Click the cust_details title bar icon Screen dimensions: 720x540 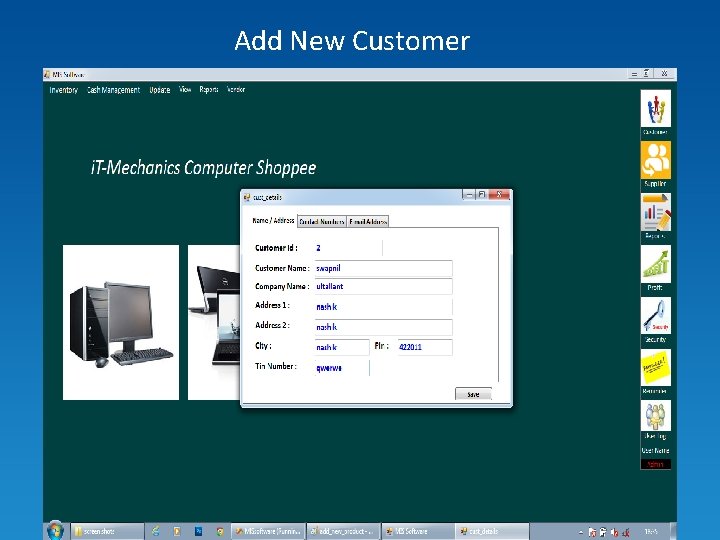click(247, 197)
